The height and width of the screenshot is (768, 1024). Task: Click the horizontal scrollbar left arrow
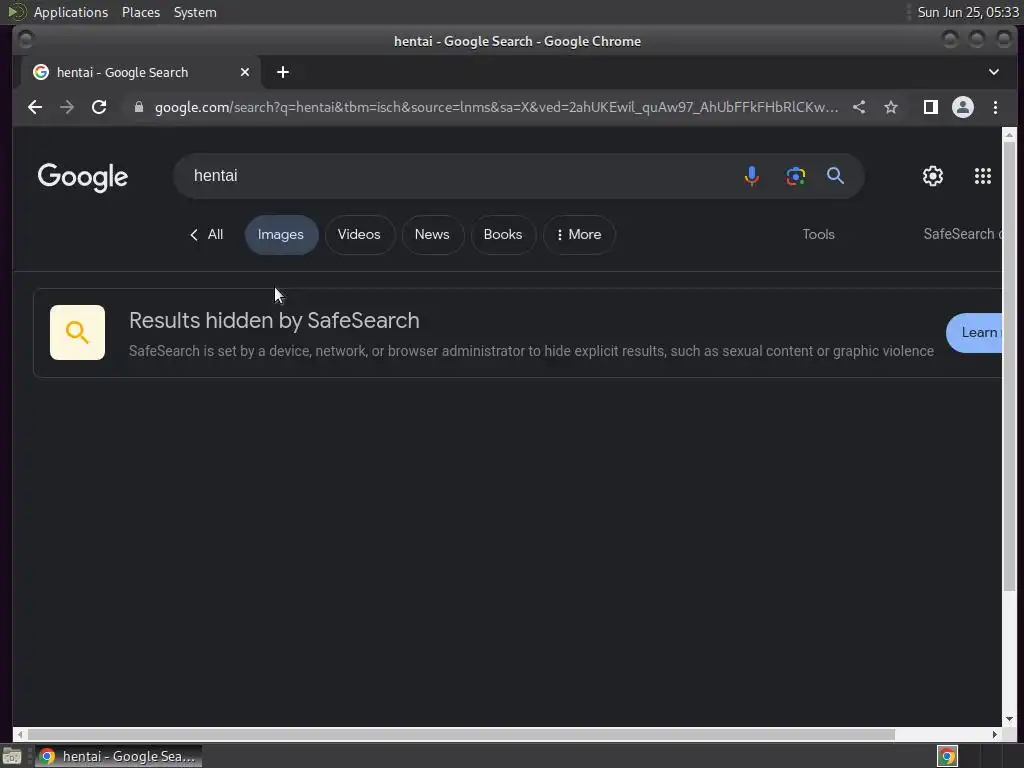[20, 735]
